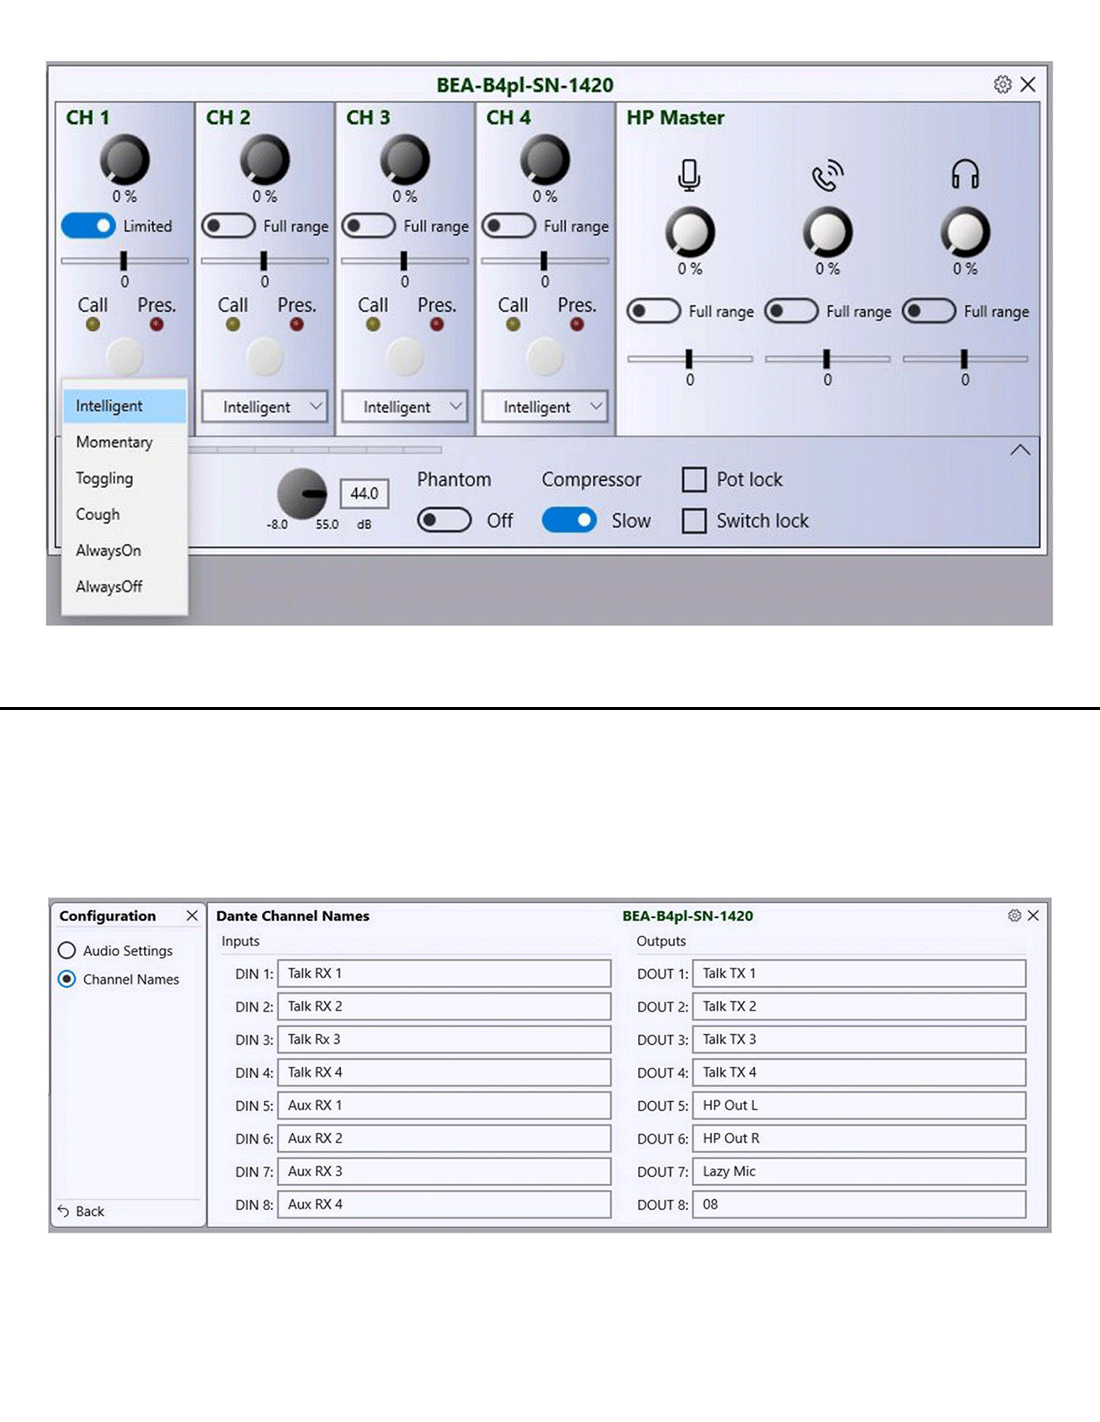The height and width of the screenshot is (1422, 1100).
Task: Toggle CH 1 Limited range switch
Action: (88, 226)
